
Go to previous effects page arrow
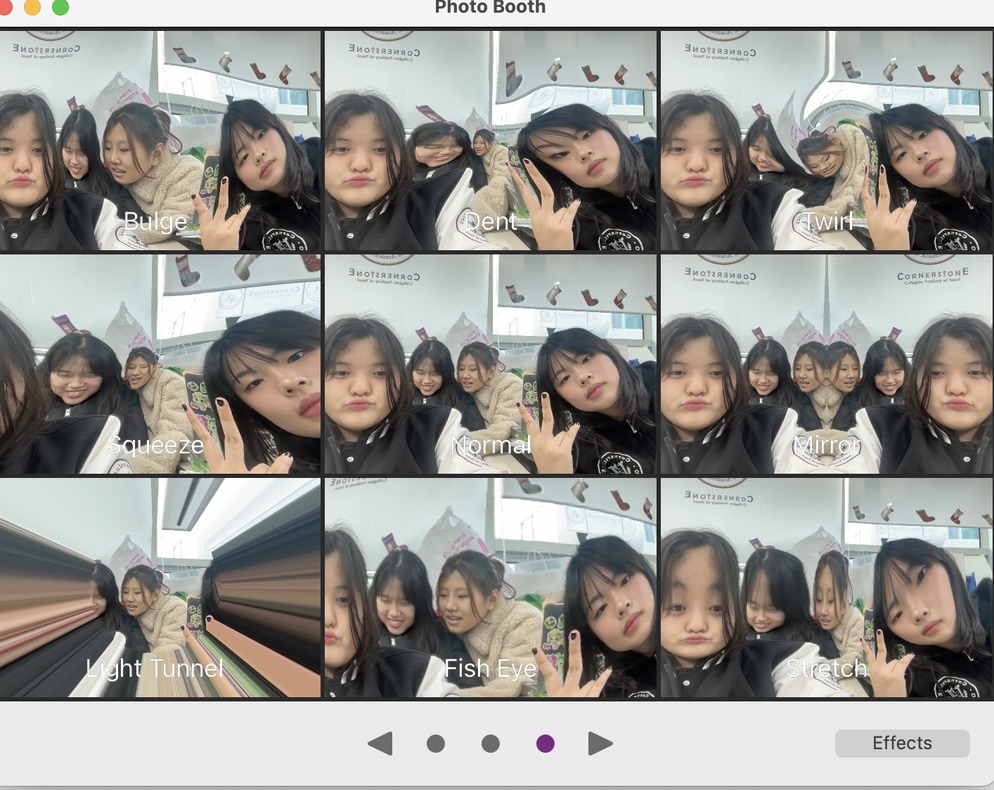click(x=380, y=743)
